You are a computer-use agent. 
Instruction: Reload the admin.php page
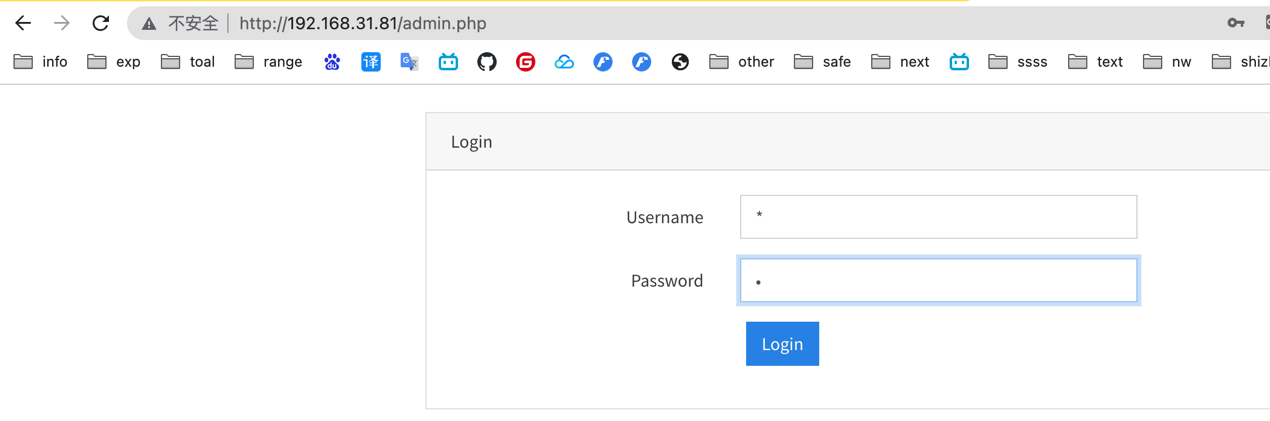point(101,23)
